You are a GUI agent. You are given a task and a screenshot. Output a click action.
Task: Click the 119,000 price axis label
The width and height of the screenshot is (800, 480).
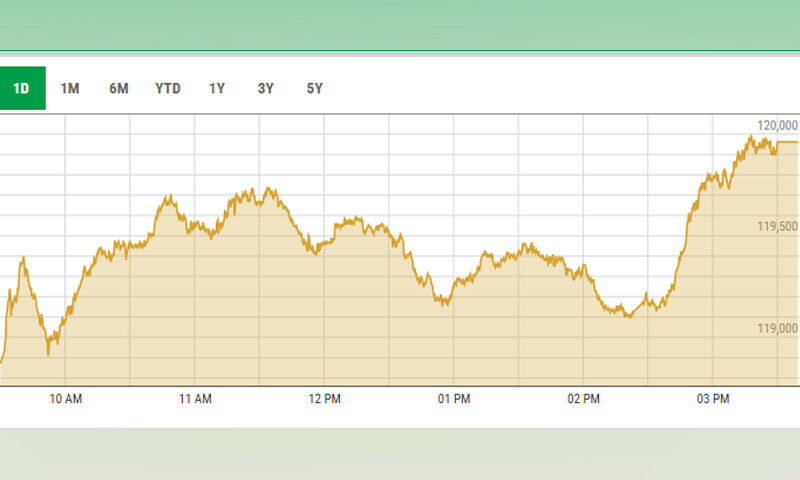(776, 329)
